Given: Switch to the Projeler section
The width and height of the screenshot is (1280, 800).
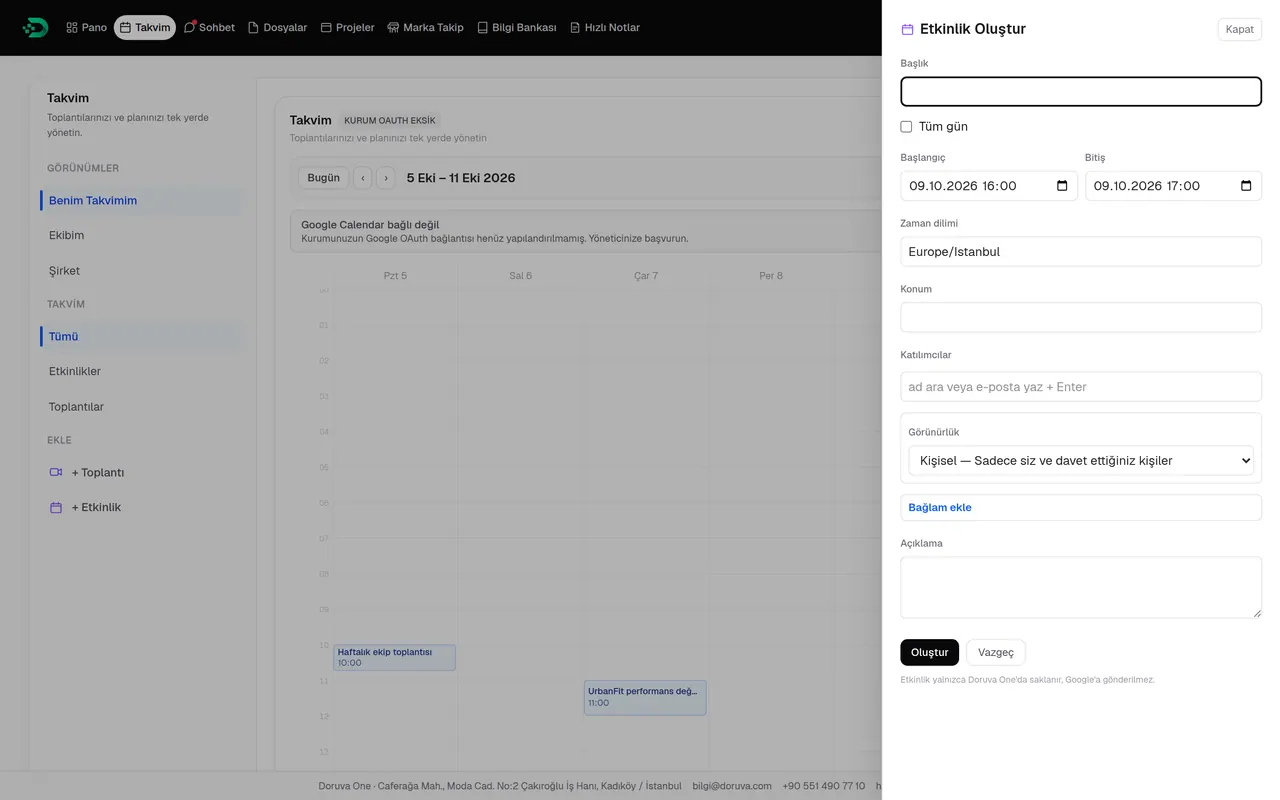Looking at the screenshot, I should [x=347, y=28].
